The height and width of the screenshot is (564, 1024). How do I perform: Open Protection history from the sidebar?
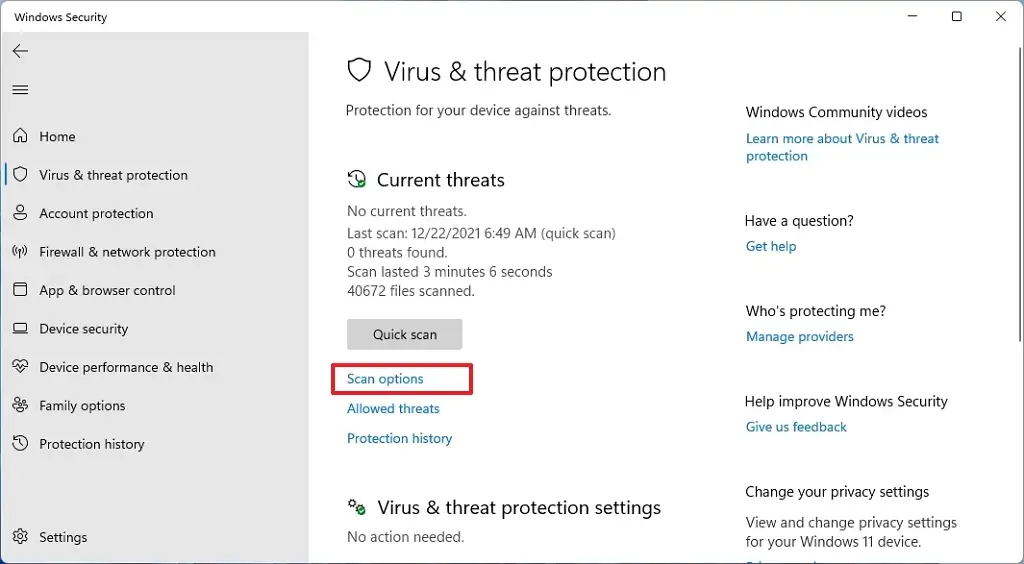[x=91, y=444]
